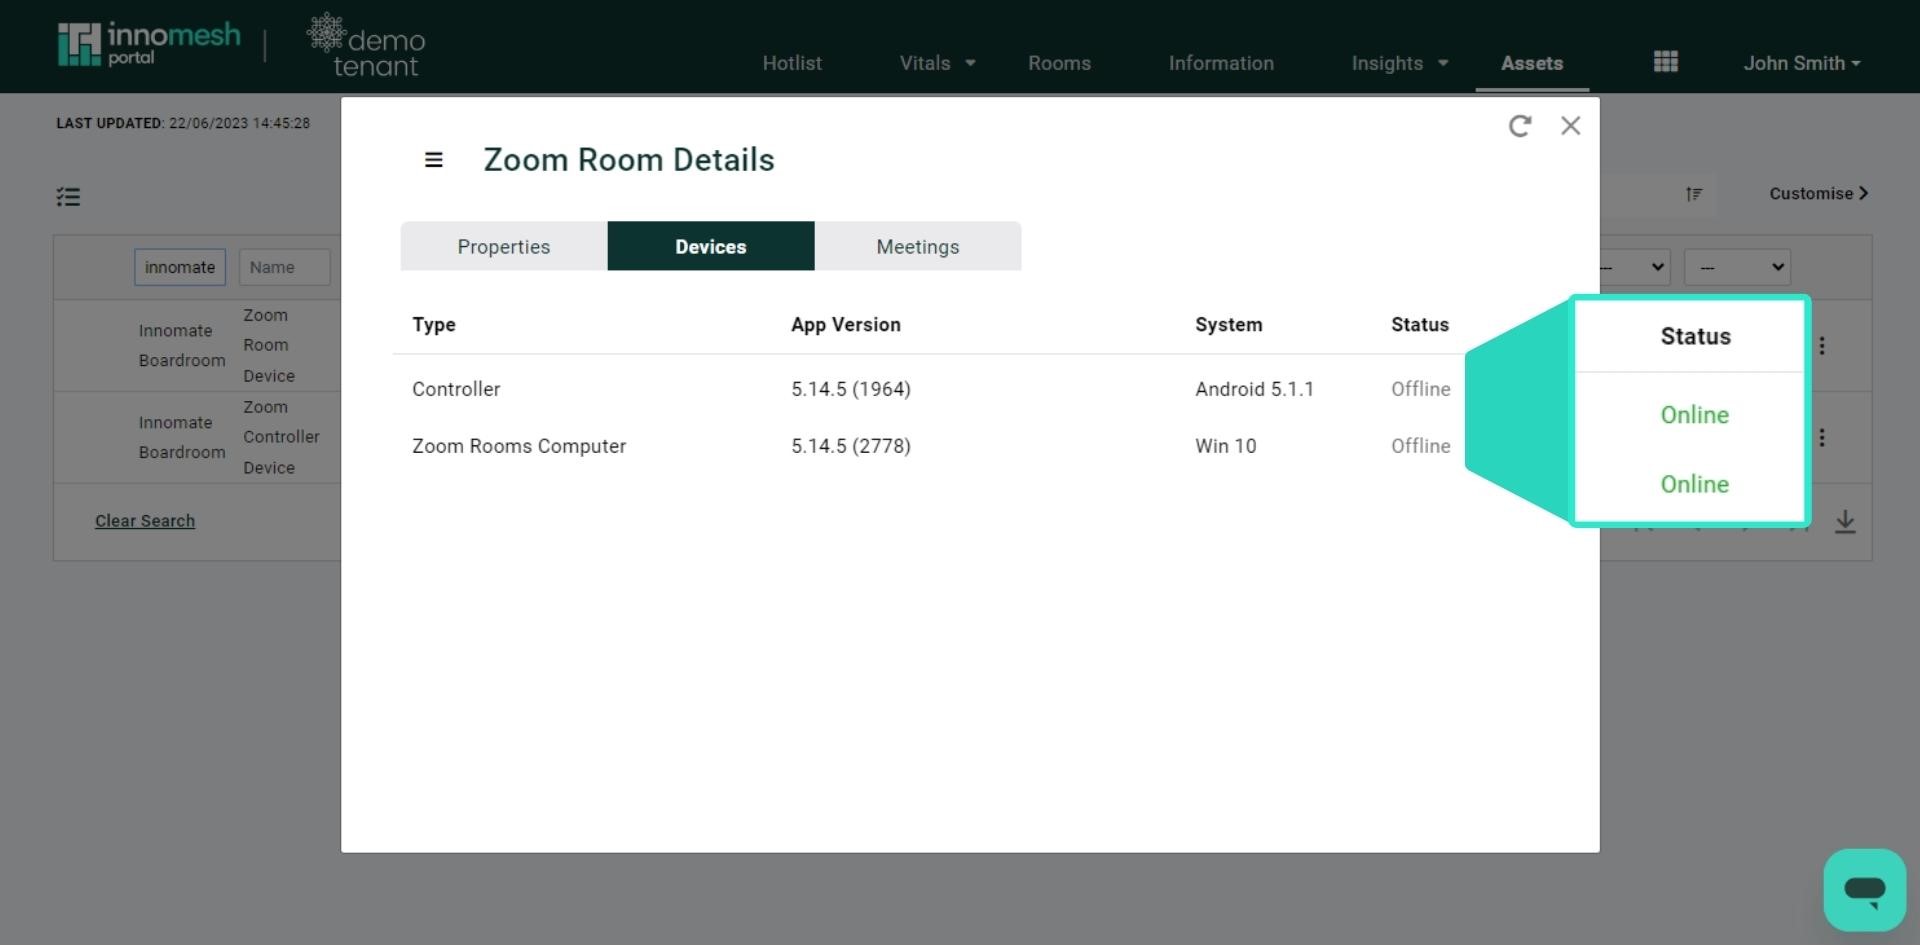The width and height of the screenshot is (1920, 945).
Task: Open the apps grid icon in navbar
Action: click(1665, 62)
